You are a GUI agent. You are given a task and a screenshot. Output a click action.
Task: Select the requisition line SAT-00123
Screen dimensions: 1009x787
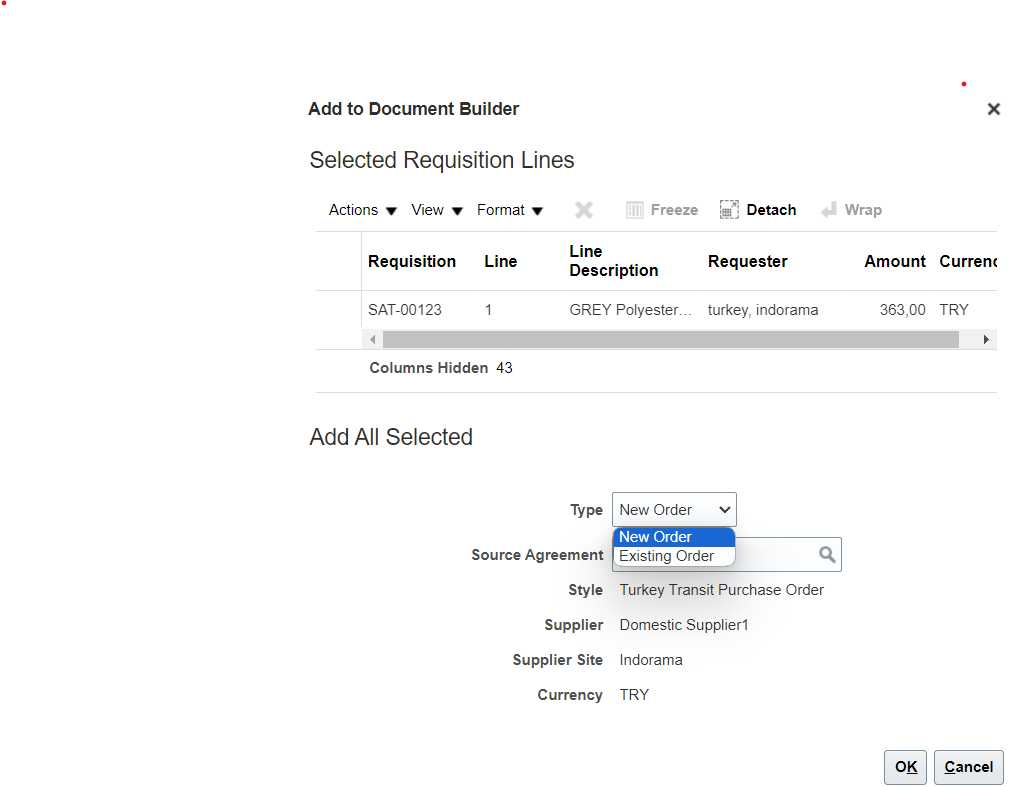tap(405, 310)
